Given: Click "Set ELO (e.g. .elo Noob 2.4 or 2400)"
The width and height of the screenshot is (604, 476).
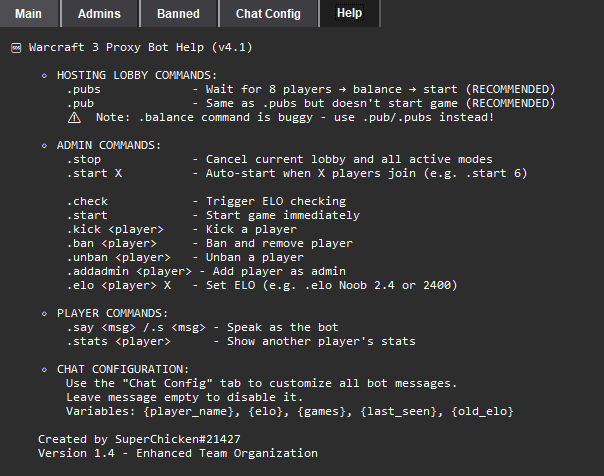Looking at the screenshot, I should click(x=332, y=285).
